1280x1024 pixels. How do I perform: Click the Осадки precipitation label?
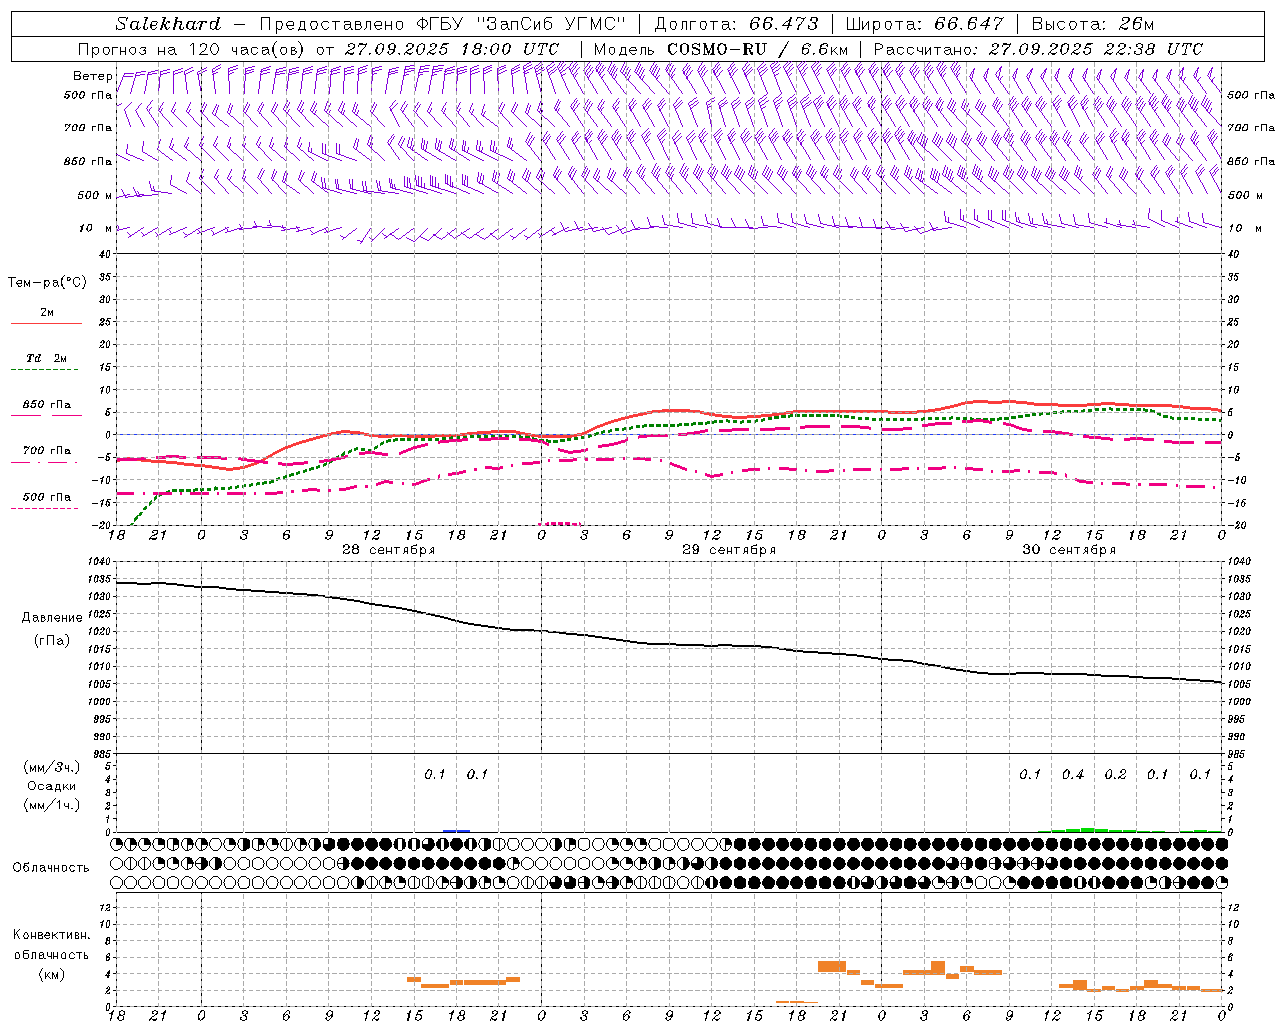coord(52,786)
